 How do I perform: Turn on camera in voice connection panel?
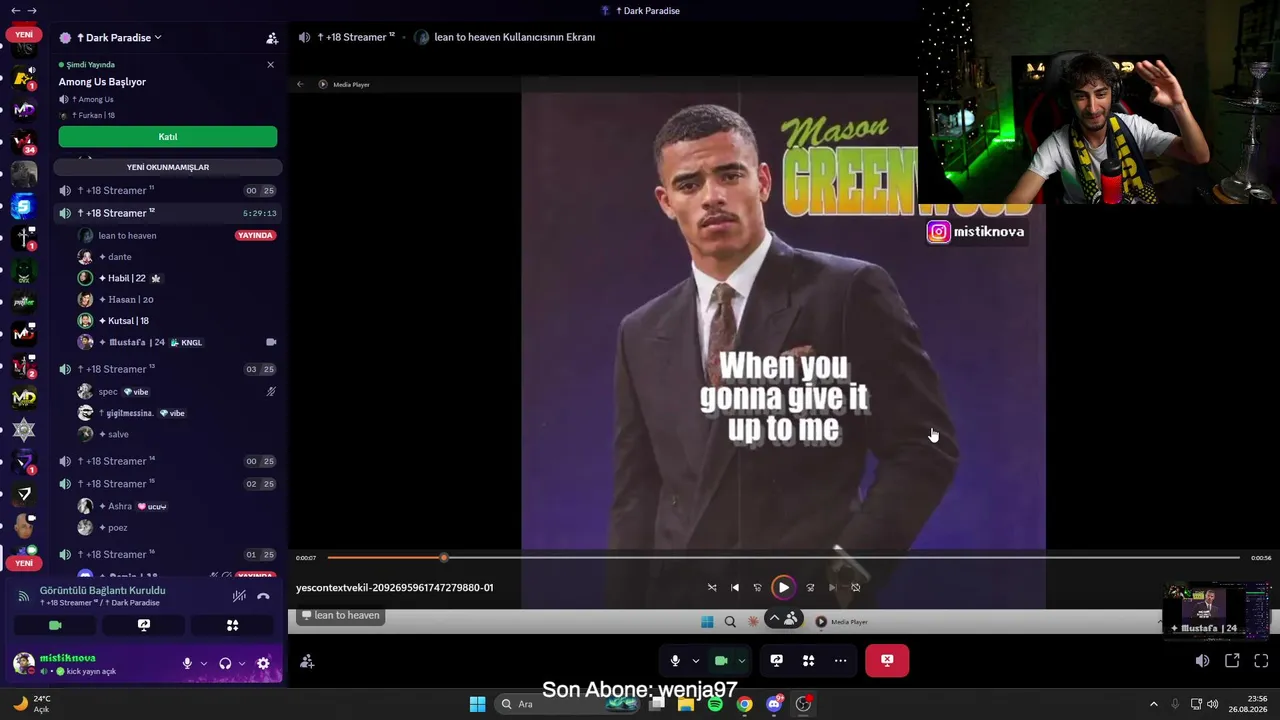coord(55,625)
